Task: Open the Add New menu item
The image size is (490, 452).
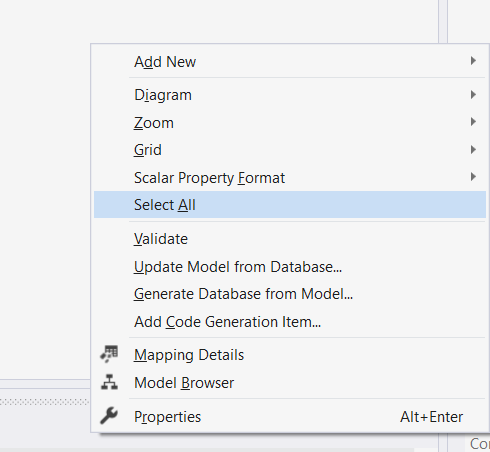Action: tap(290, 61)
